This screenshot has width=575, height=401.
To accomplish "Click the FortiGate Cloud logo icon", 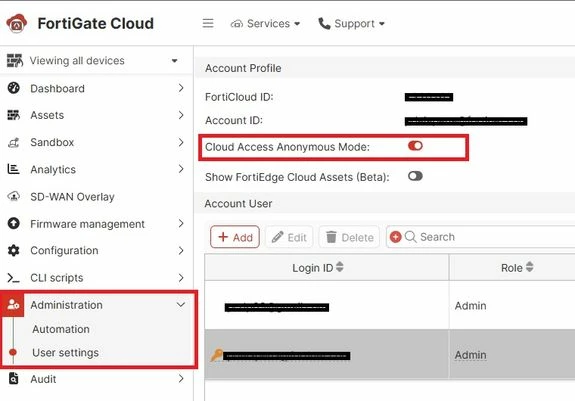I will 17,23.
